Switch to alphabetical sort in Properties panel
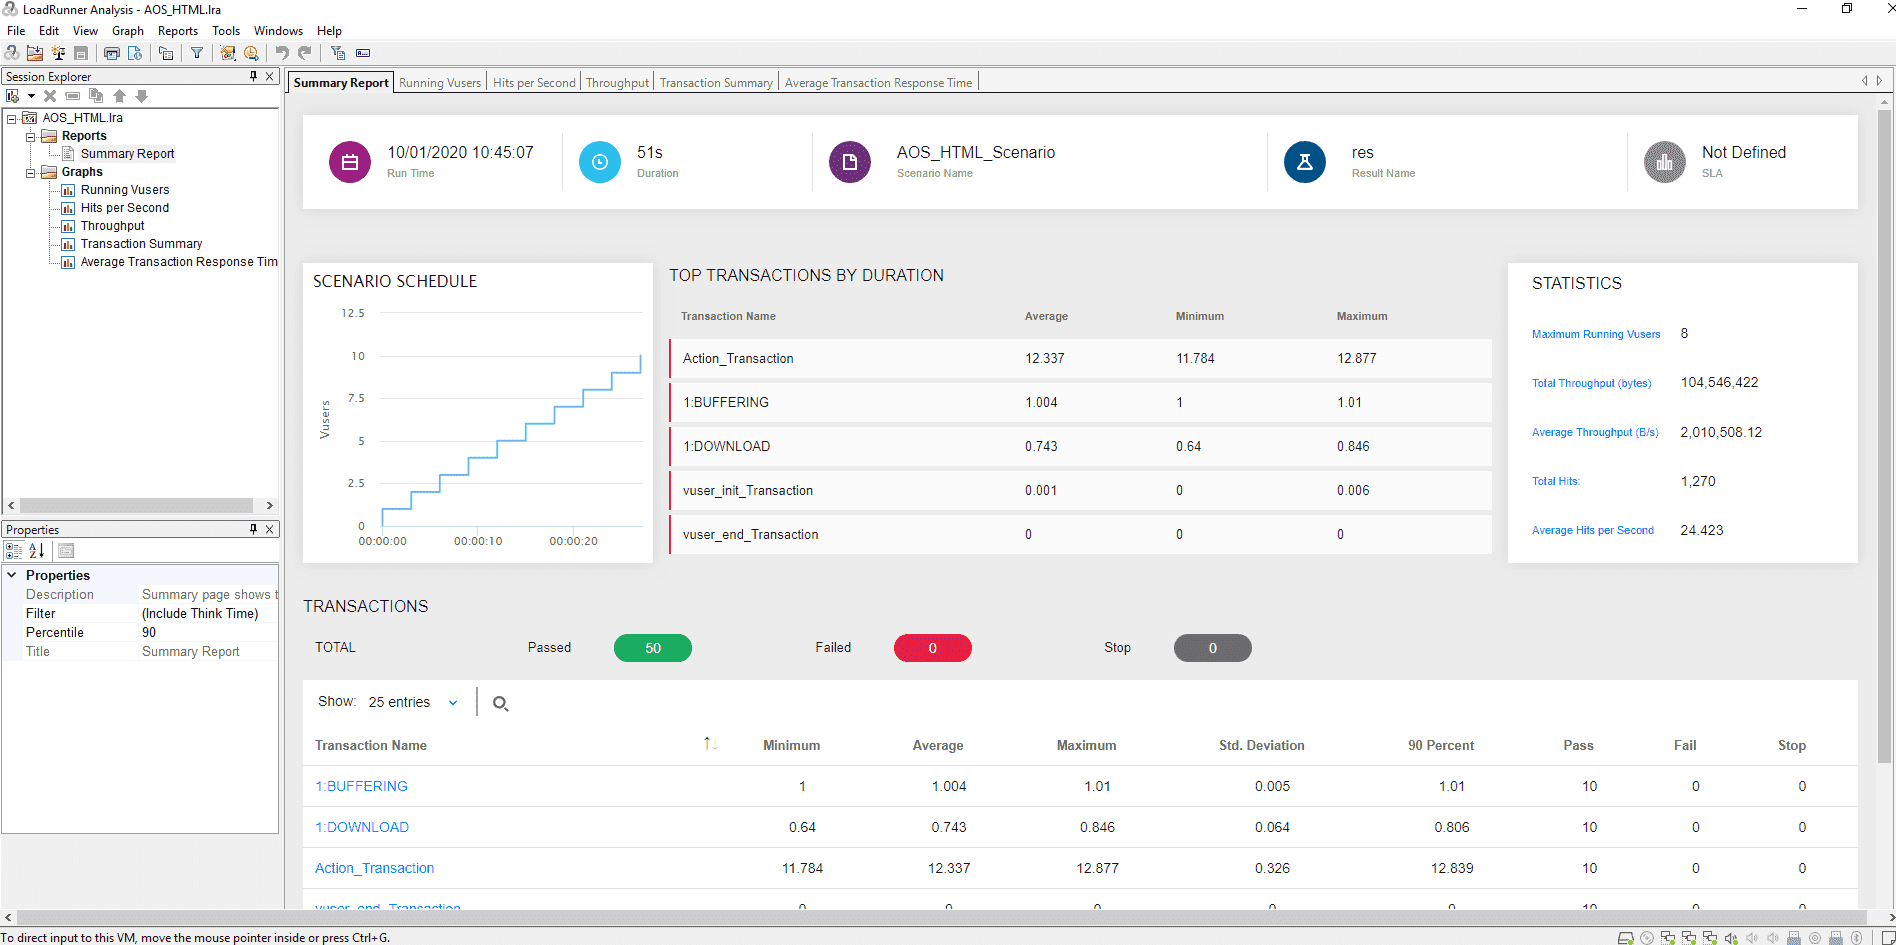1896x945 pixels. pos(35,551)
